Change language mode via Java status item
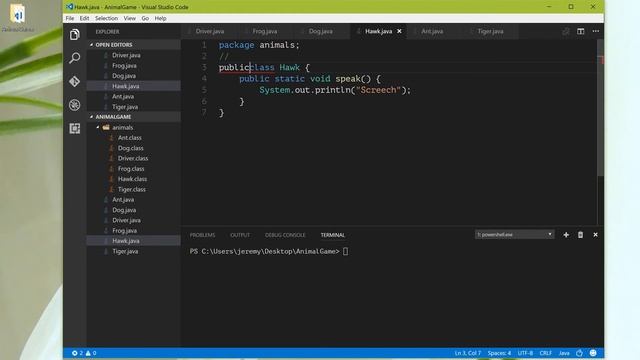The height and width of the screenshot is (360, 640). pos(564,353)
